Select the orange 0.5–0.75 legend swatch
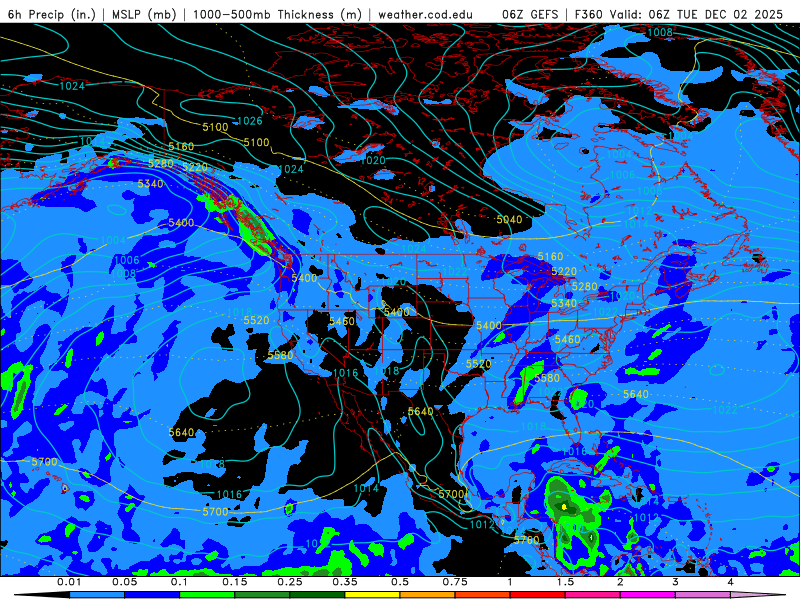This screenshot has height=600, width=800. tap(428, 595)
